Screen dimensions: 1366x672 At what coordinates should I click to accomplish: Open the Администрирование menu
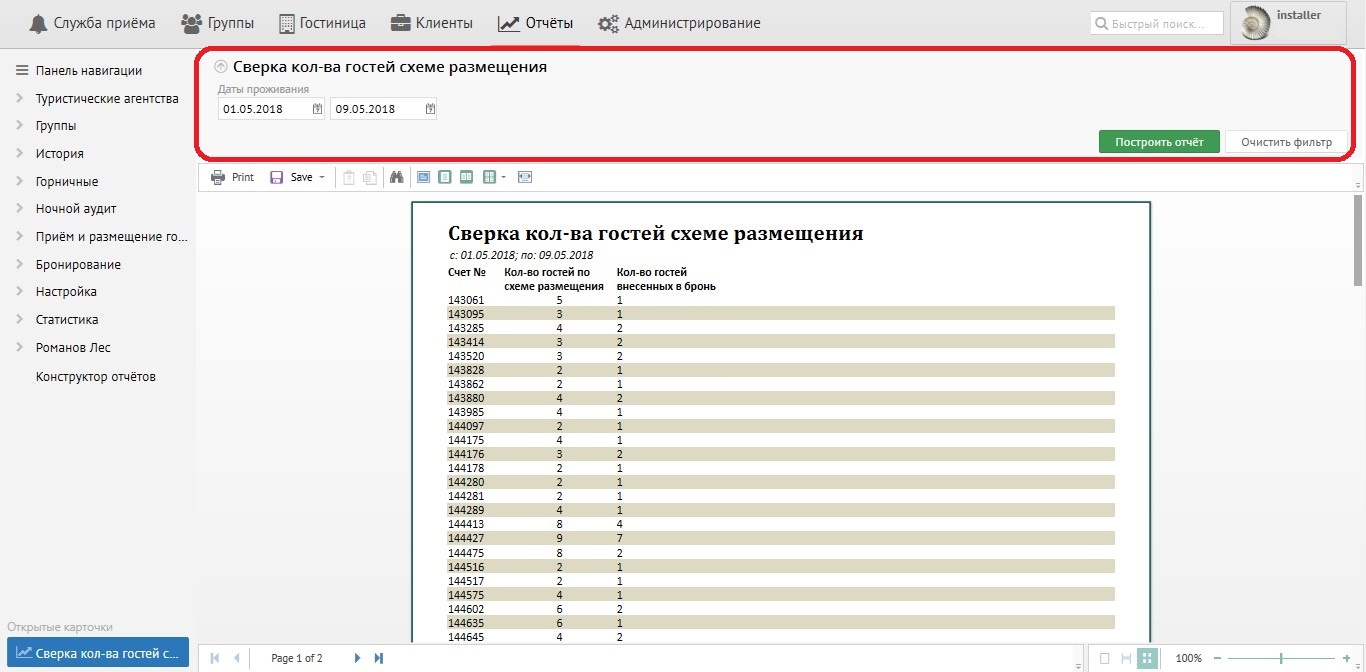(679, 23)
